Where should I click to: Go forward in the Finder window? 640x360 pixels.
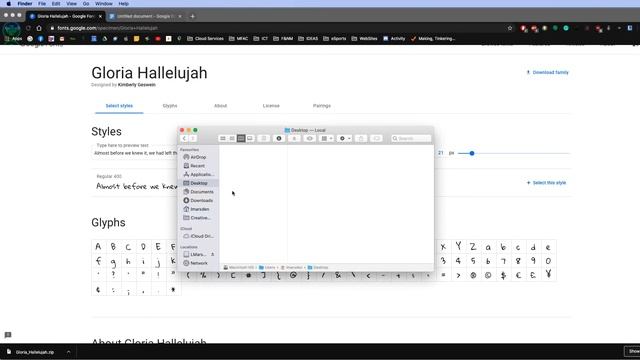pos(193,138)
